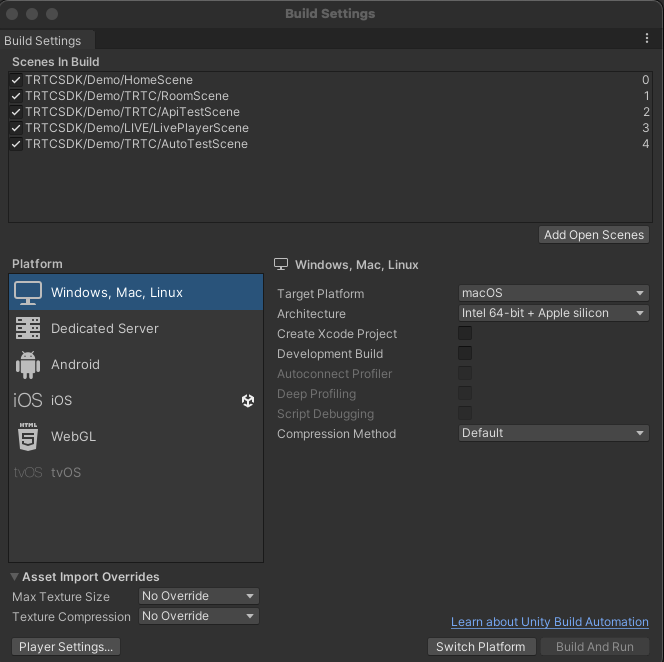The width and height of the screenshot is (664, 662).
Task: Open the Target Platform dropdown
Action: coord(553,293)
